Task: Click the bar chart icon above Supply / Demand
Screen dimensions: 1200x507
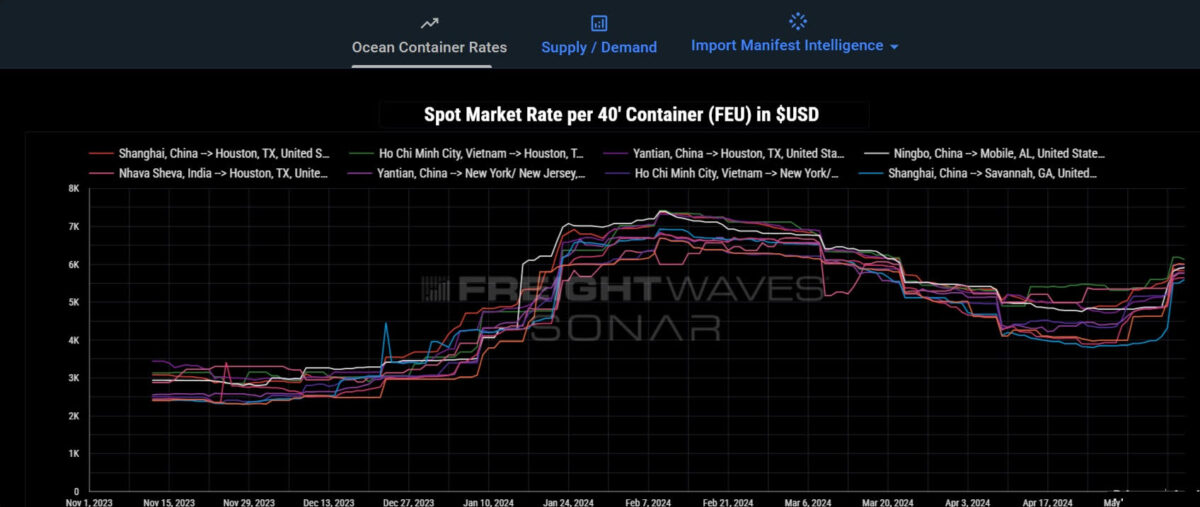Action: point(599,22)
